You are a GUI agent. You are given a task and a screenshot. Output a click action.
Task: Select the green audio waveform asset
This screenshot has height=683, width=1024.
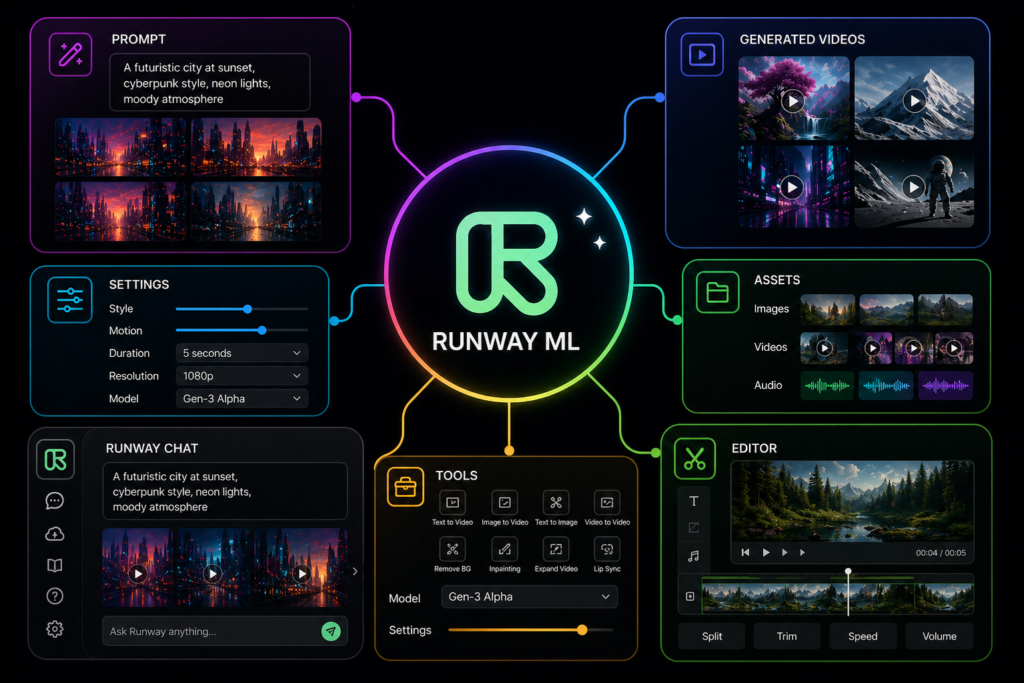[827, 385]
